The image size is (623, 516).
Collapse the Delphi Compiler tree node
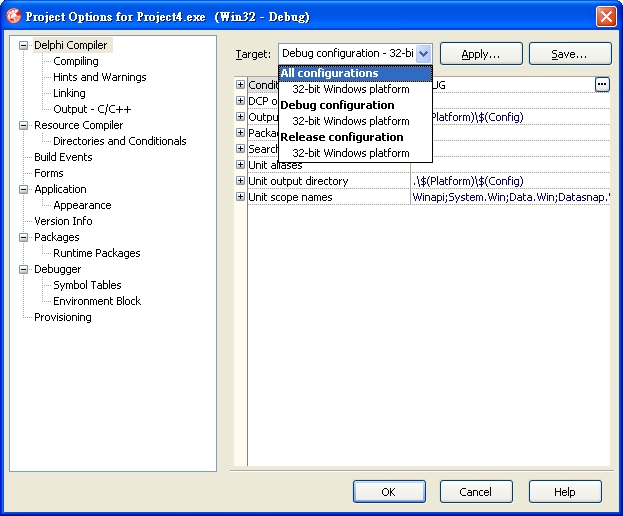[x=23, y=45]
